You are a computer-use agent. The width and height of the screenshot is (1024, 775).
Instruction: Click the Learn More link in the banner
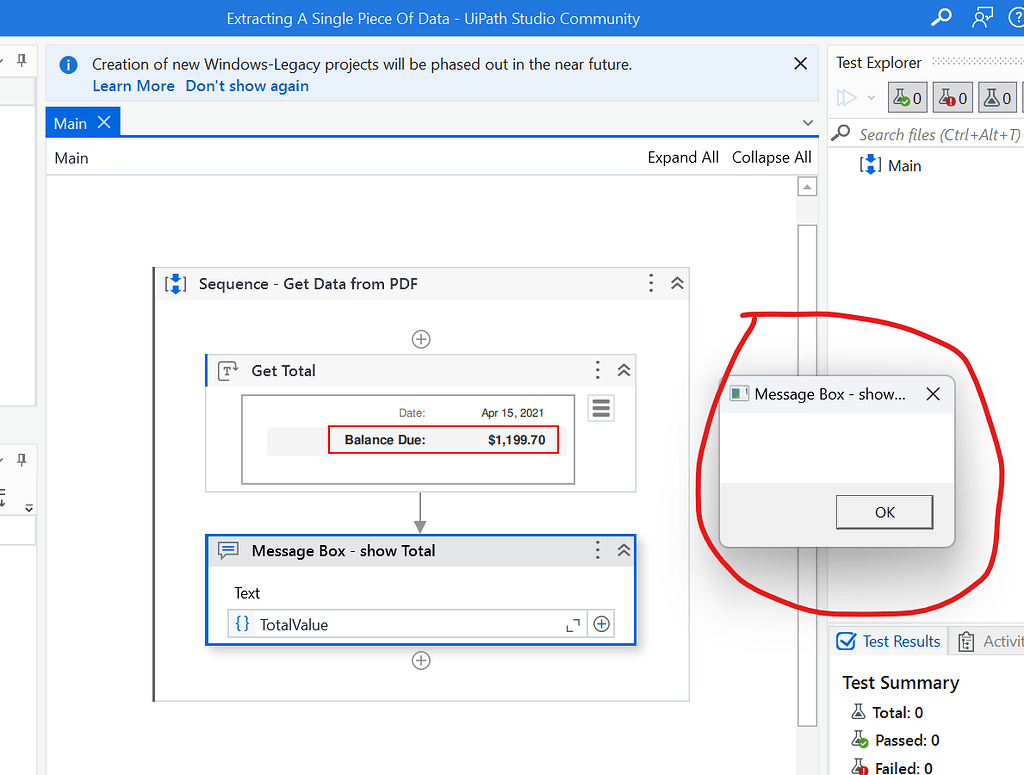click(133, 86)
